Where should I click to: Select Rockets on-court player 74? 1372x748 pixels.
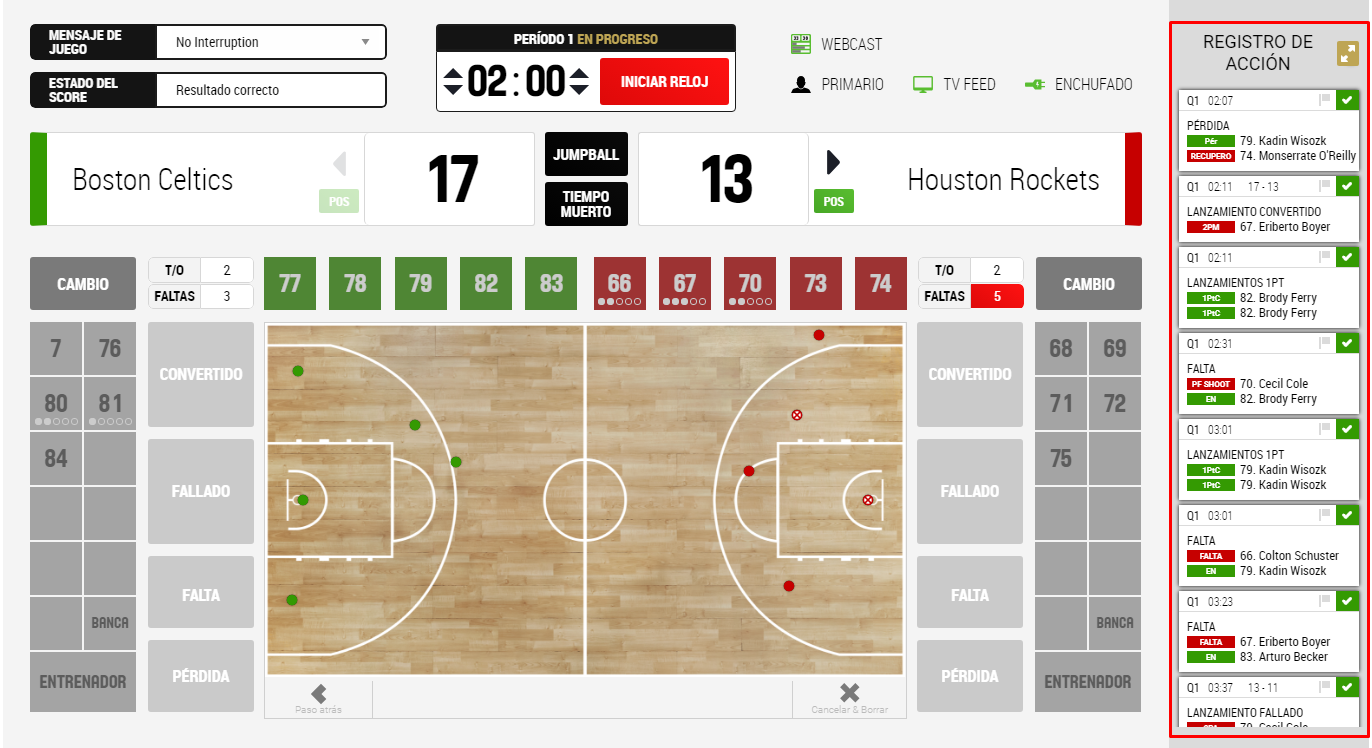tap(881, 284)
